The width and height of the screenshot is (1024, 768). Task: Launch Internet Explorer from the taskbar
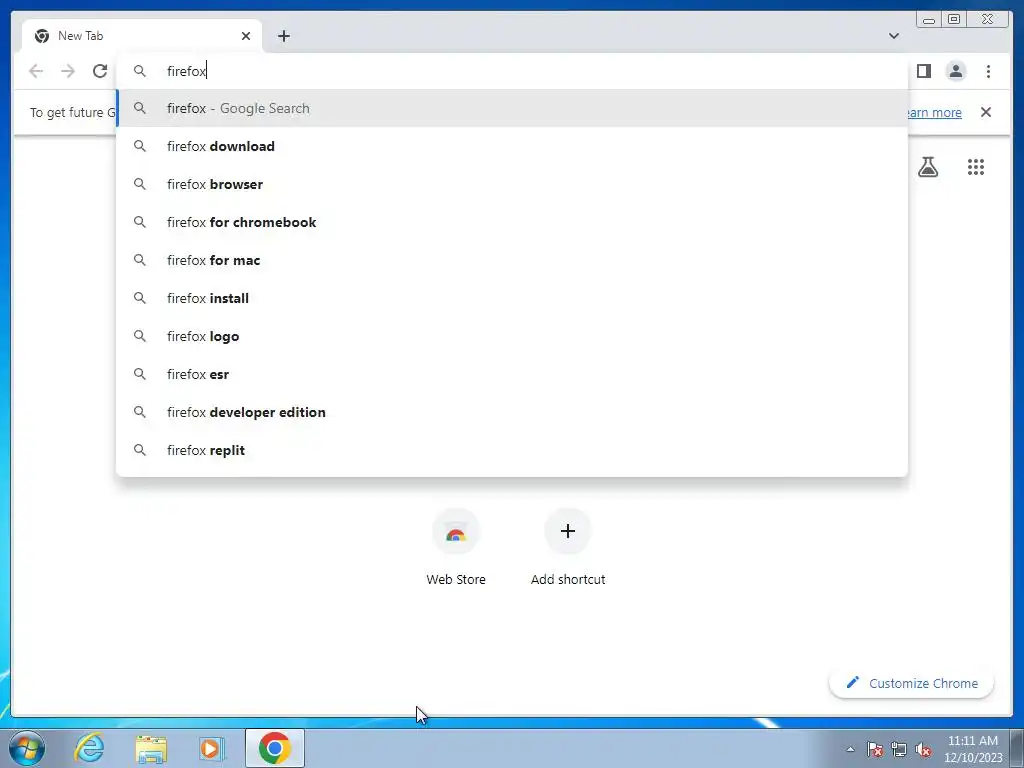pos(89,748)
